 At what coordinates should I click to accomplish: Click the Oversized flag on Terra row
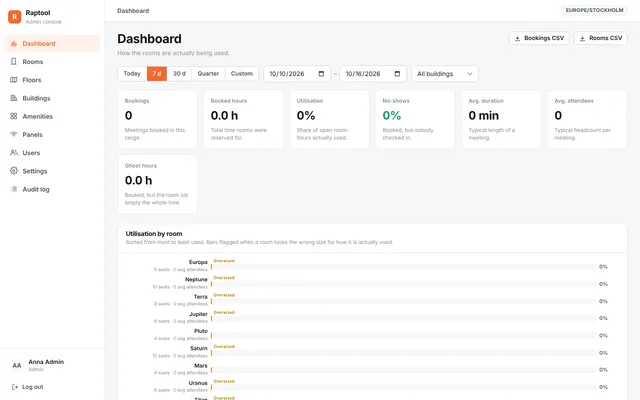[224, 295]
